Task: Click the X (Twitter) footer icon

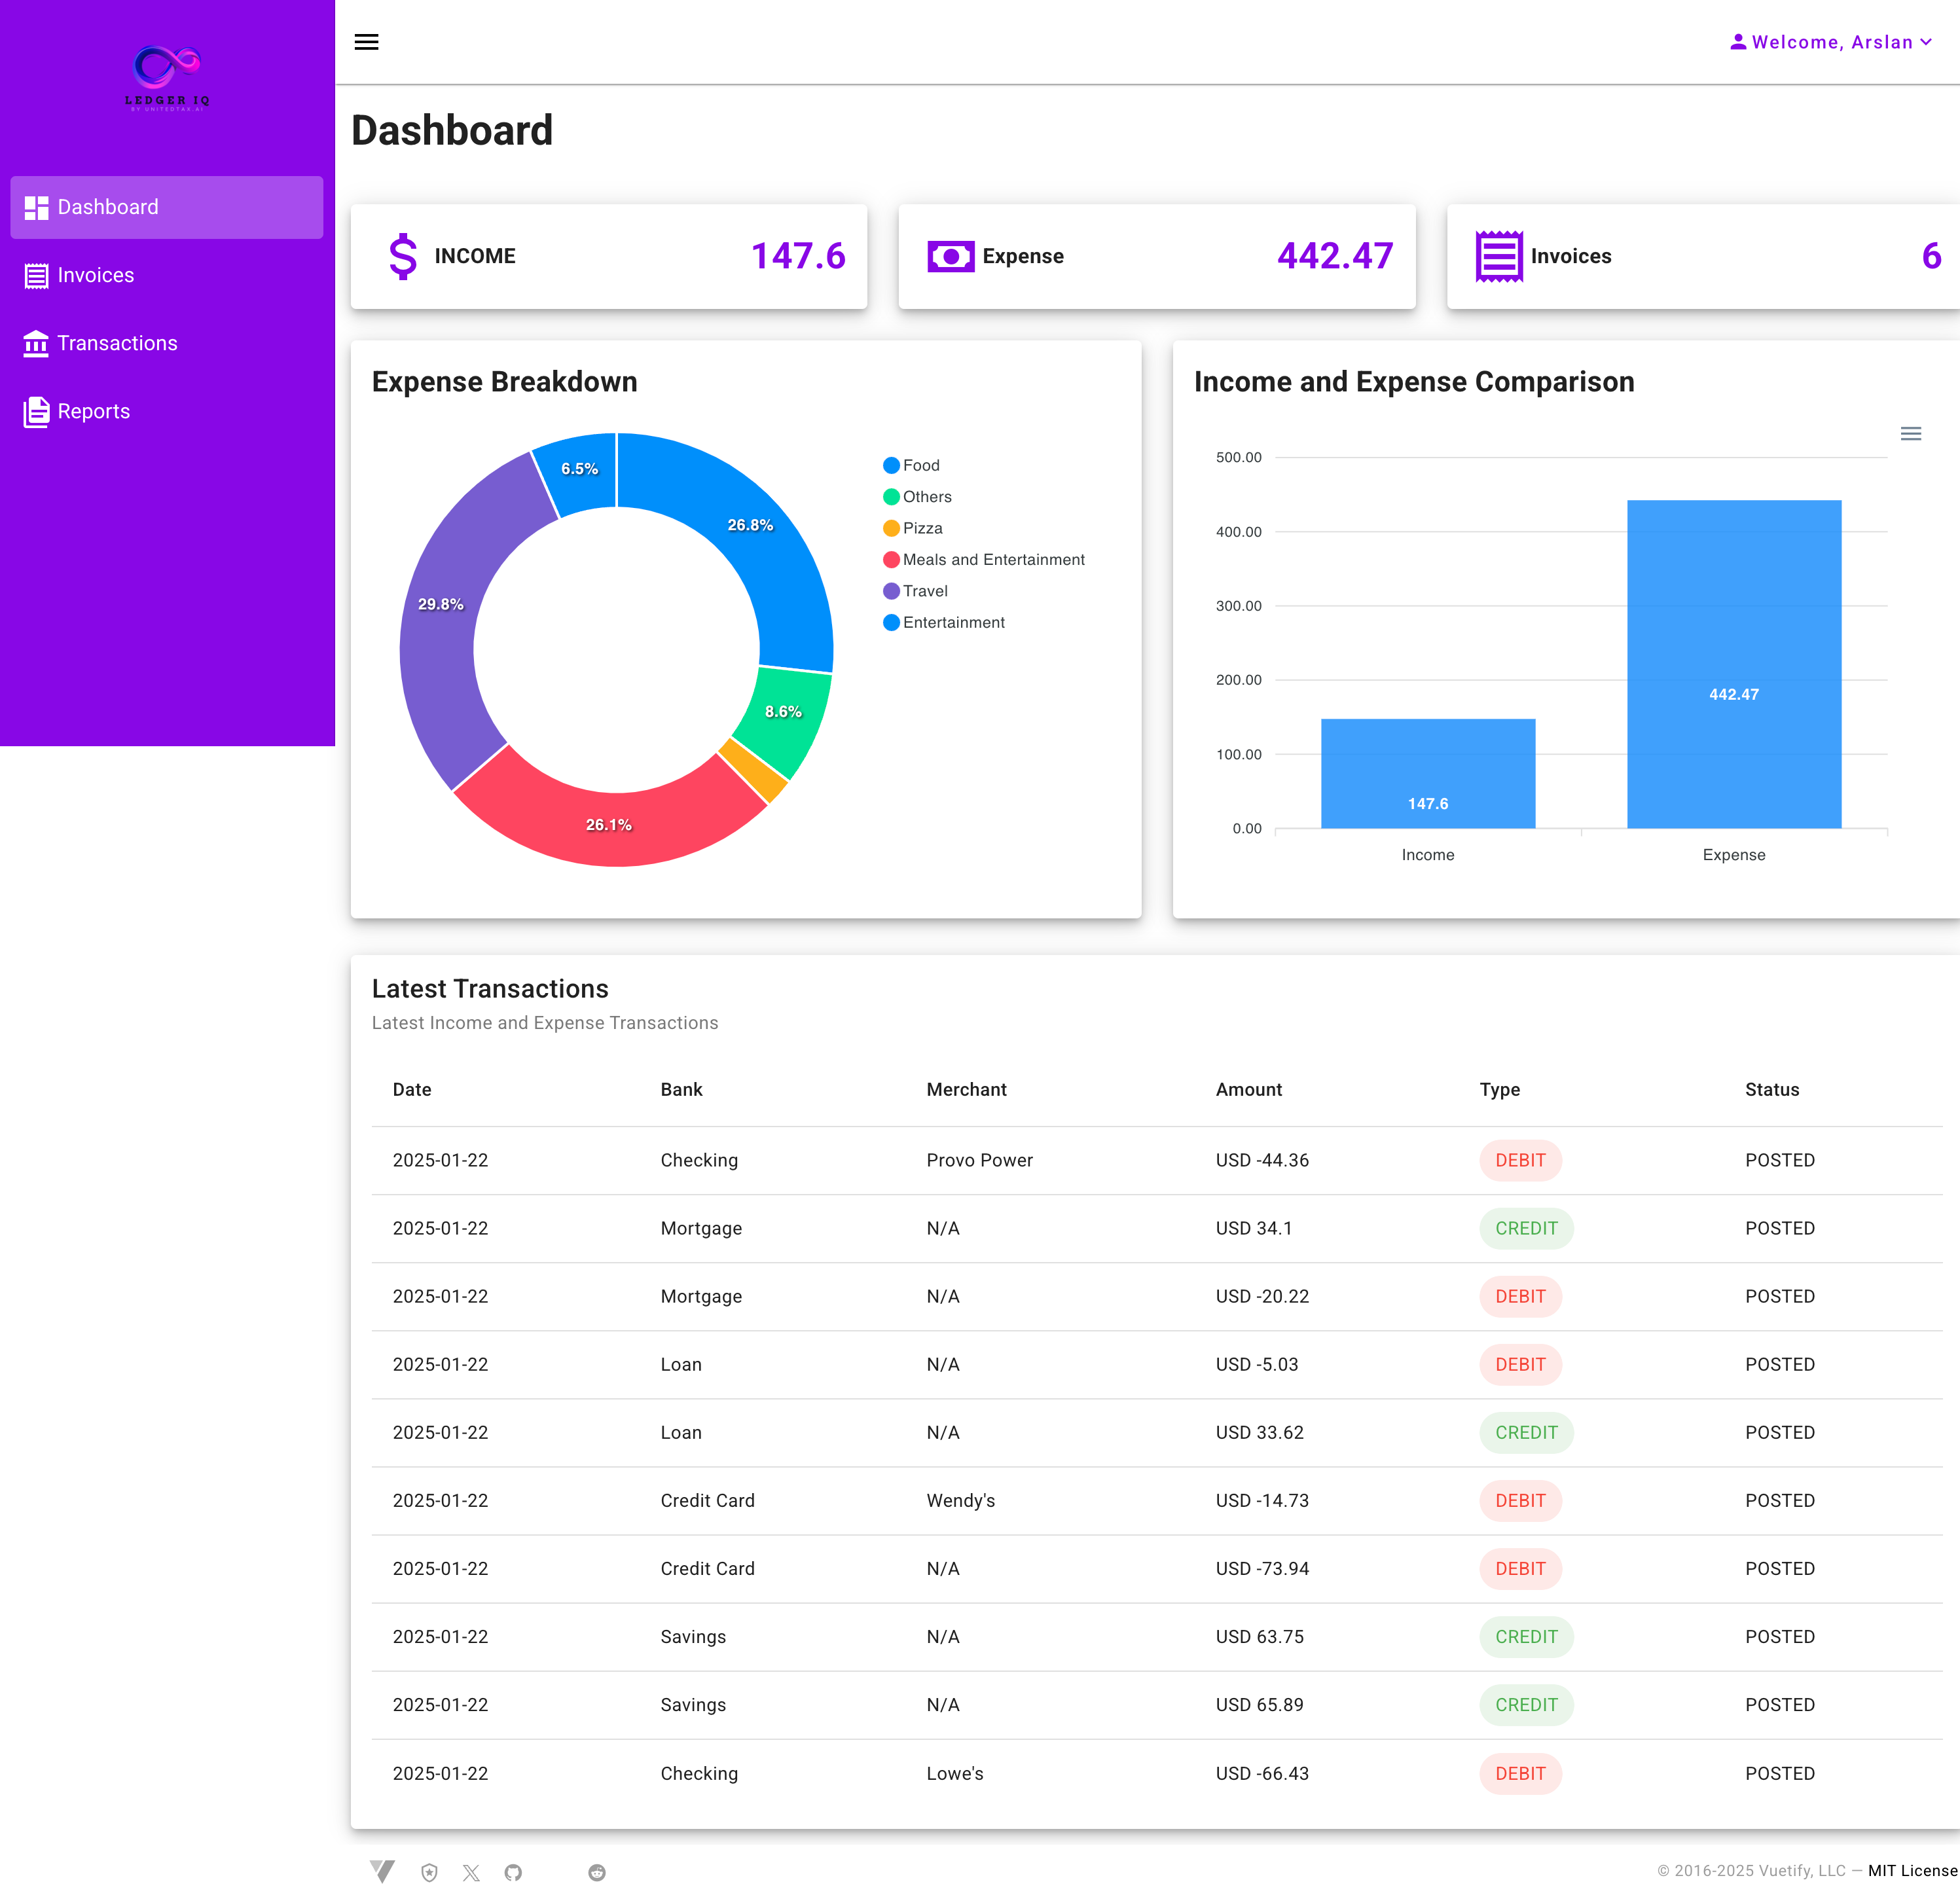Action: (471, 1872)
